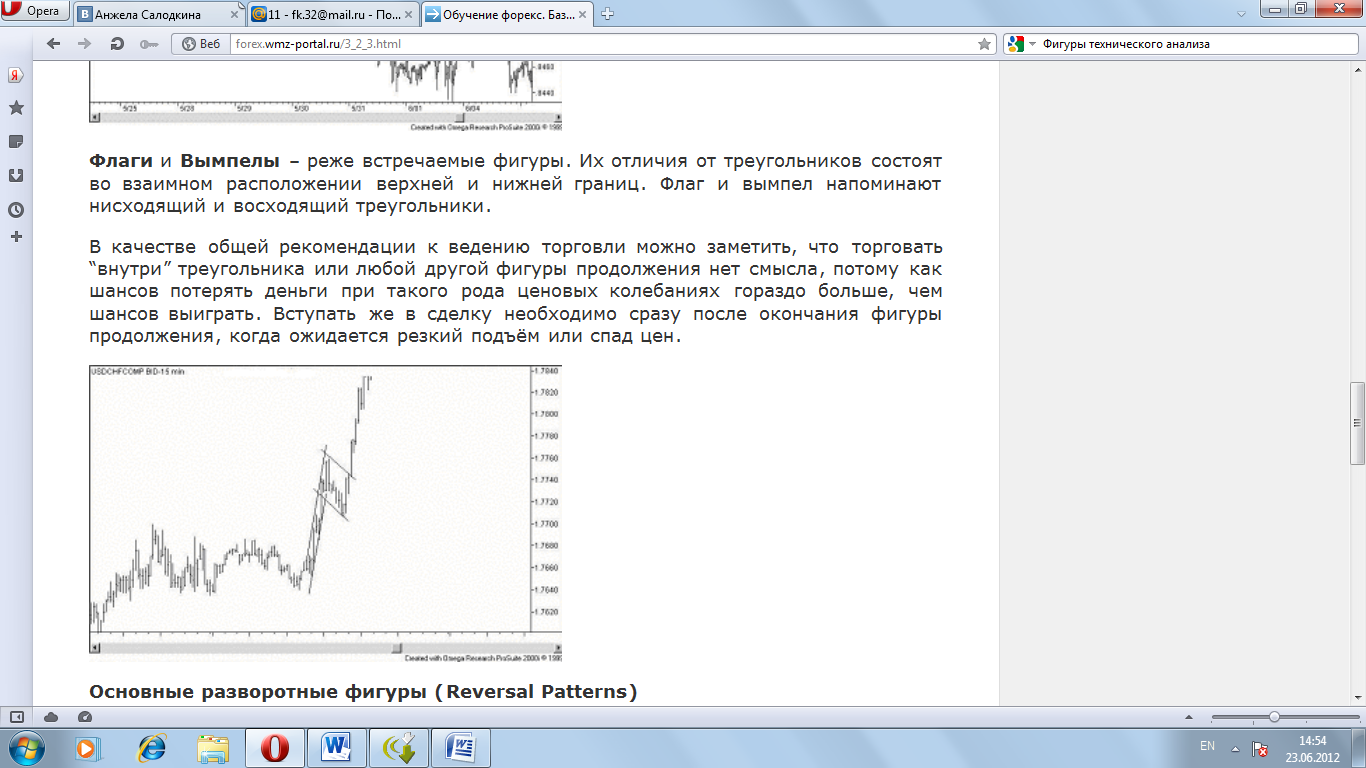The image size is (1366, 768).
Task: Open the clock showing 14:54
Action: (1313, 748)
